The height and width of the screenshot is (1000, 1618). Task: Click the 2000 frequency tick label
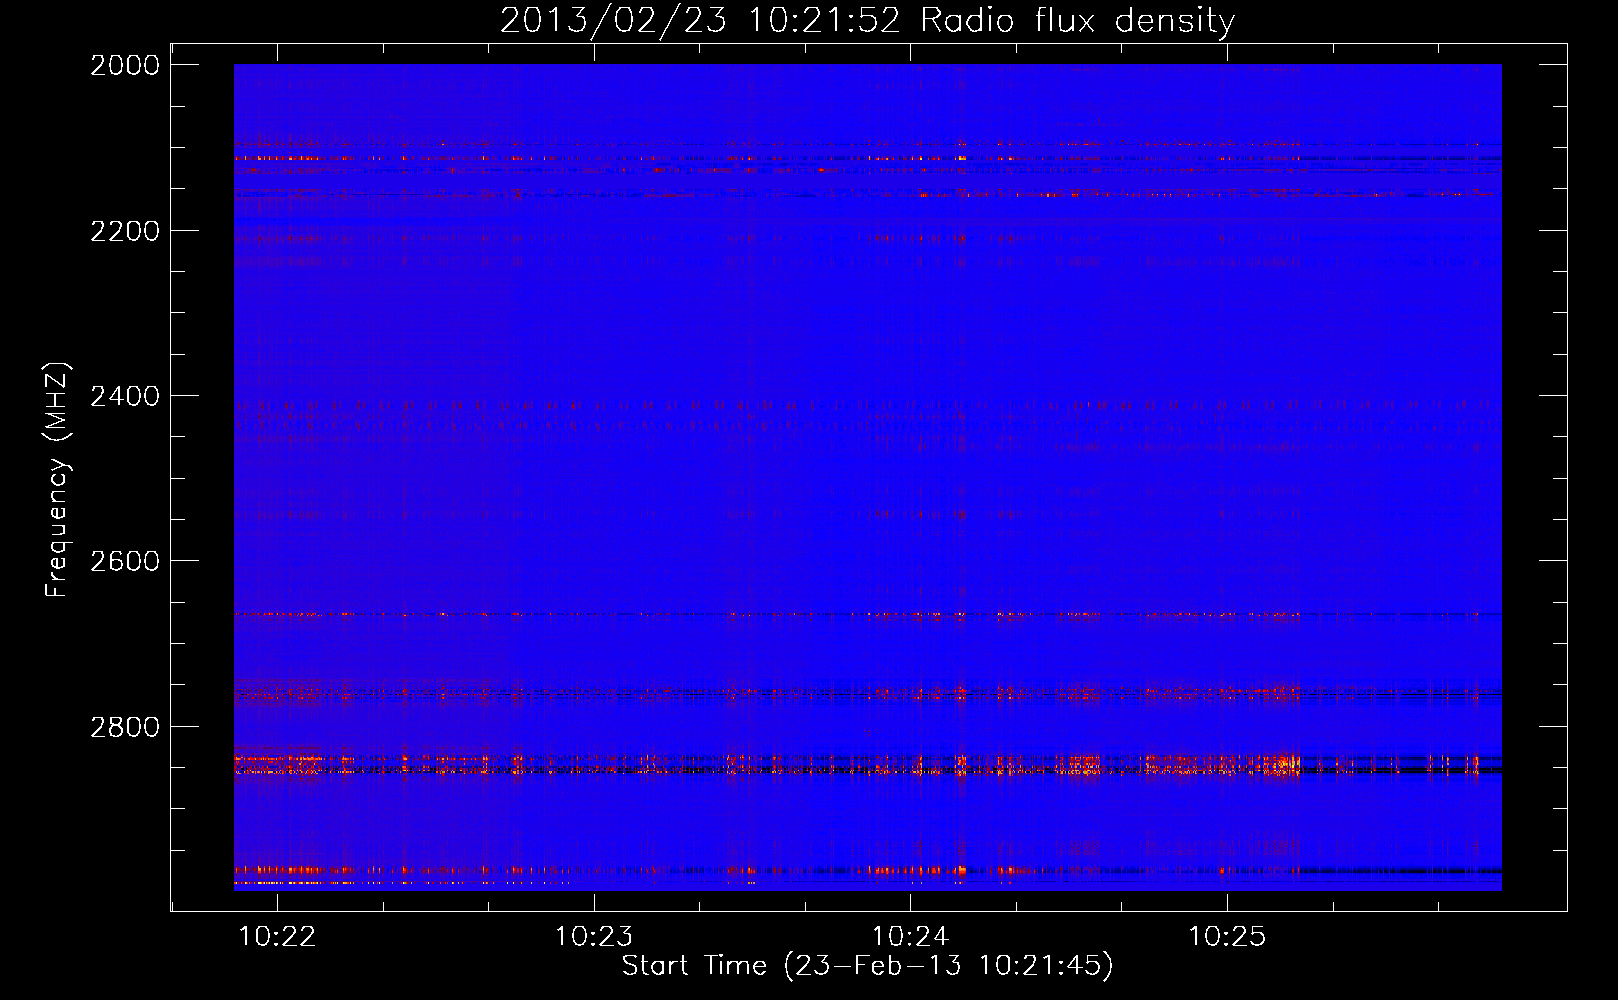coord(125,65)
